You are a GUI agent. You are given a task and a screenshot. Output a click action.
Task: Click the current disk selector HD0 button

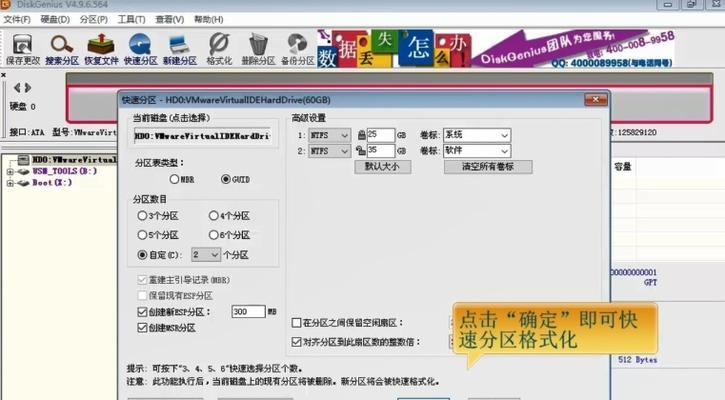point(203,136)
